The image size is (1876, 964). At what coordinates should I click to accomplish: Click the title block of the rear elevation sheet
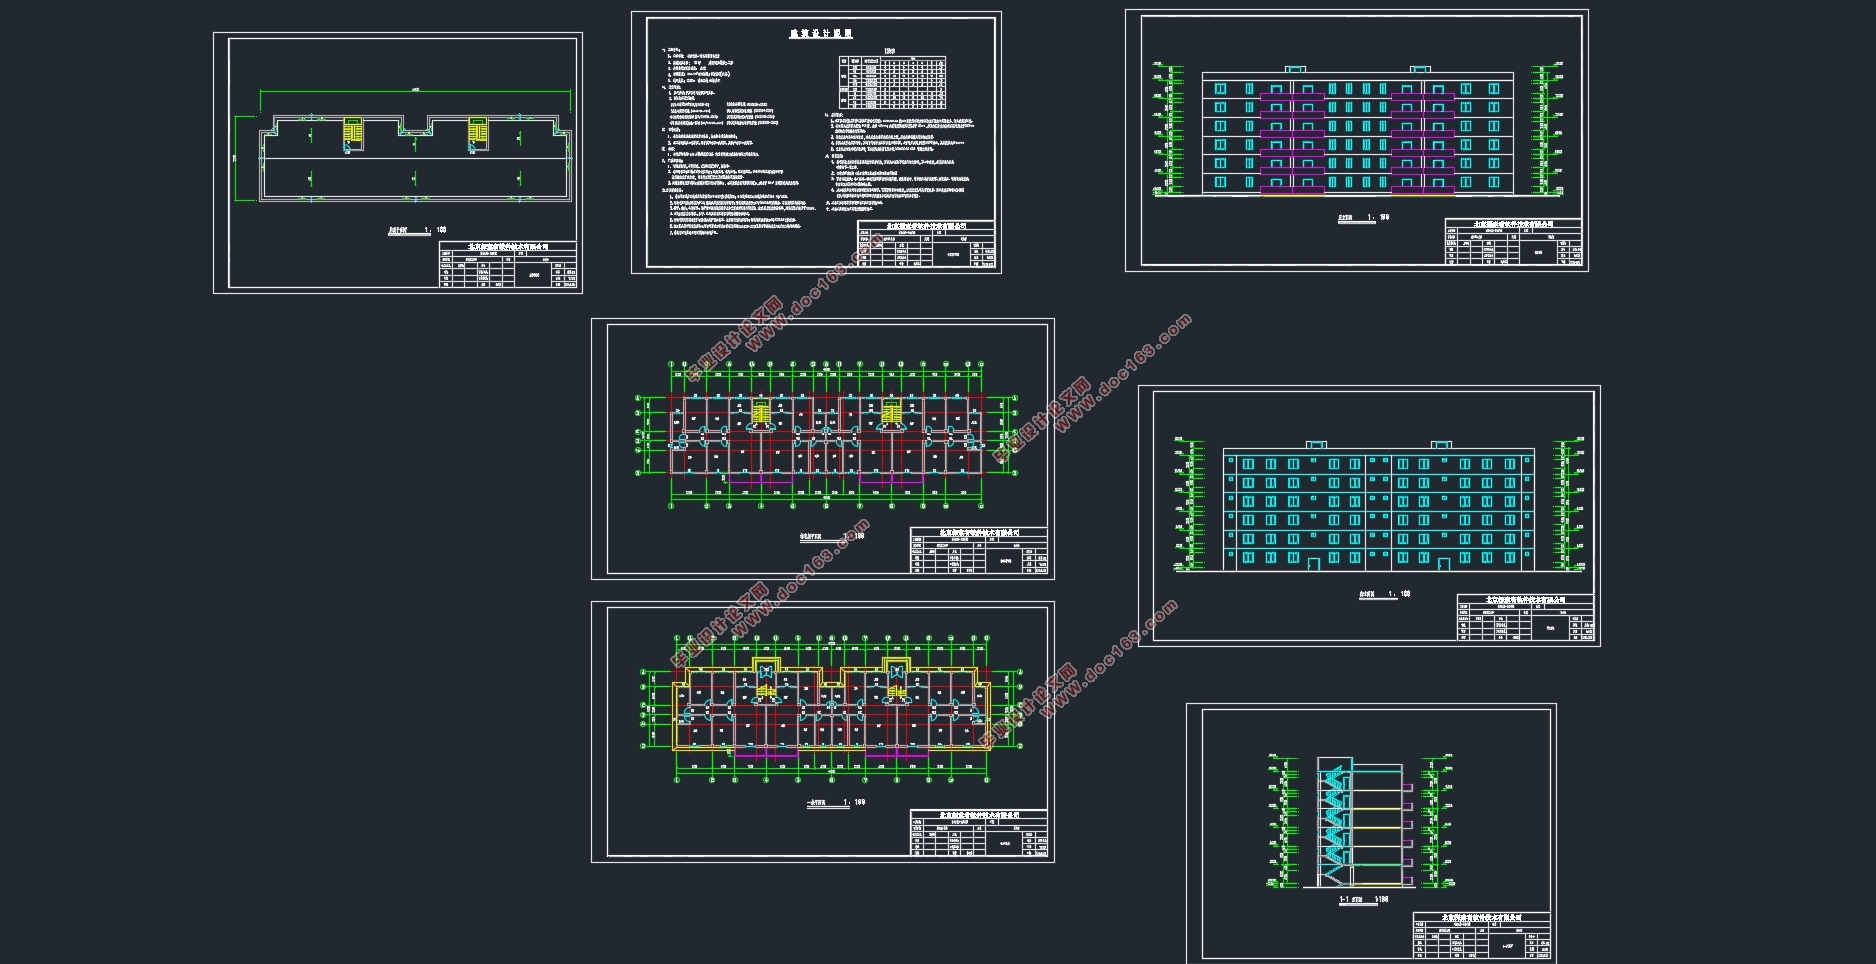1526,618
